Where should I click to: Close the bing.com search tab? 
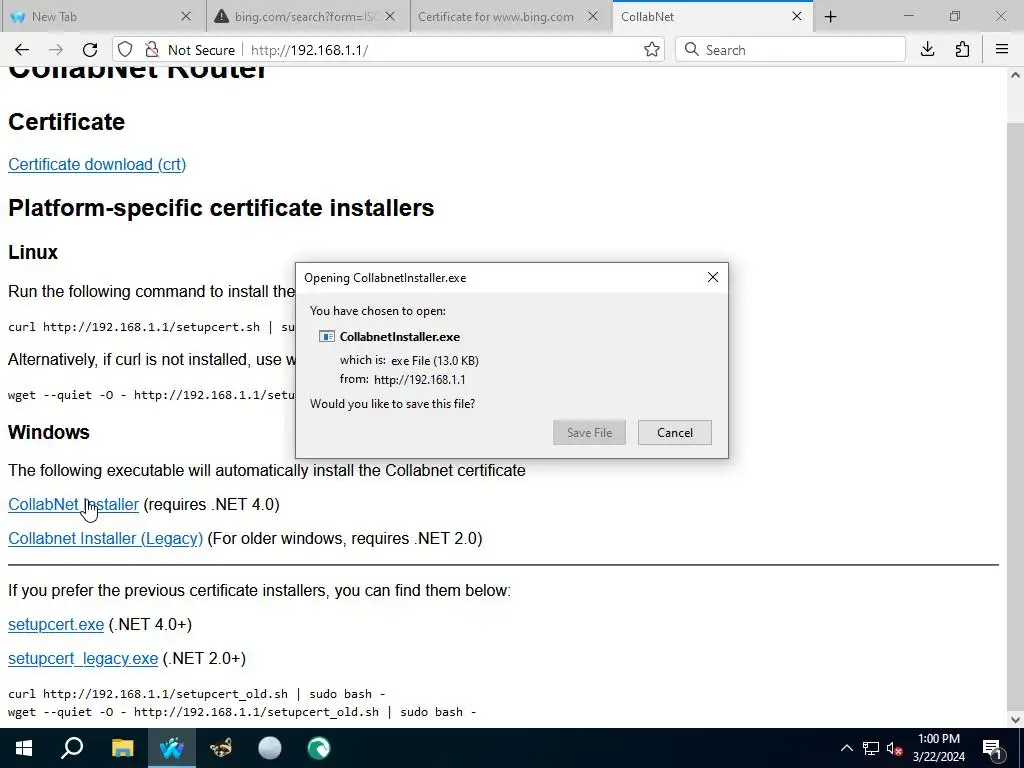pos(390,17)
